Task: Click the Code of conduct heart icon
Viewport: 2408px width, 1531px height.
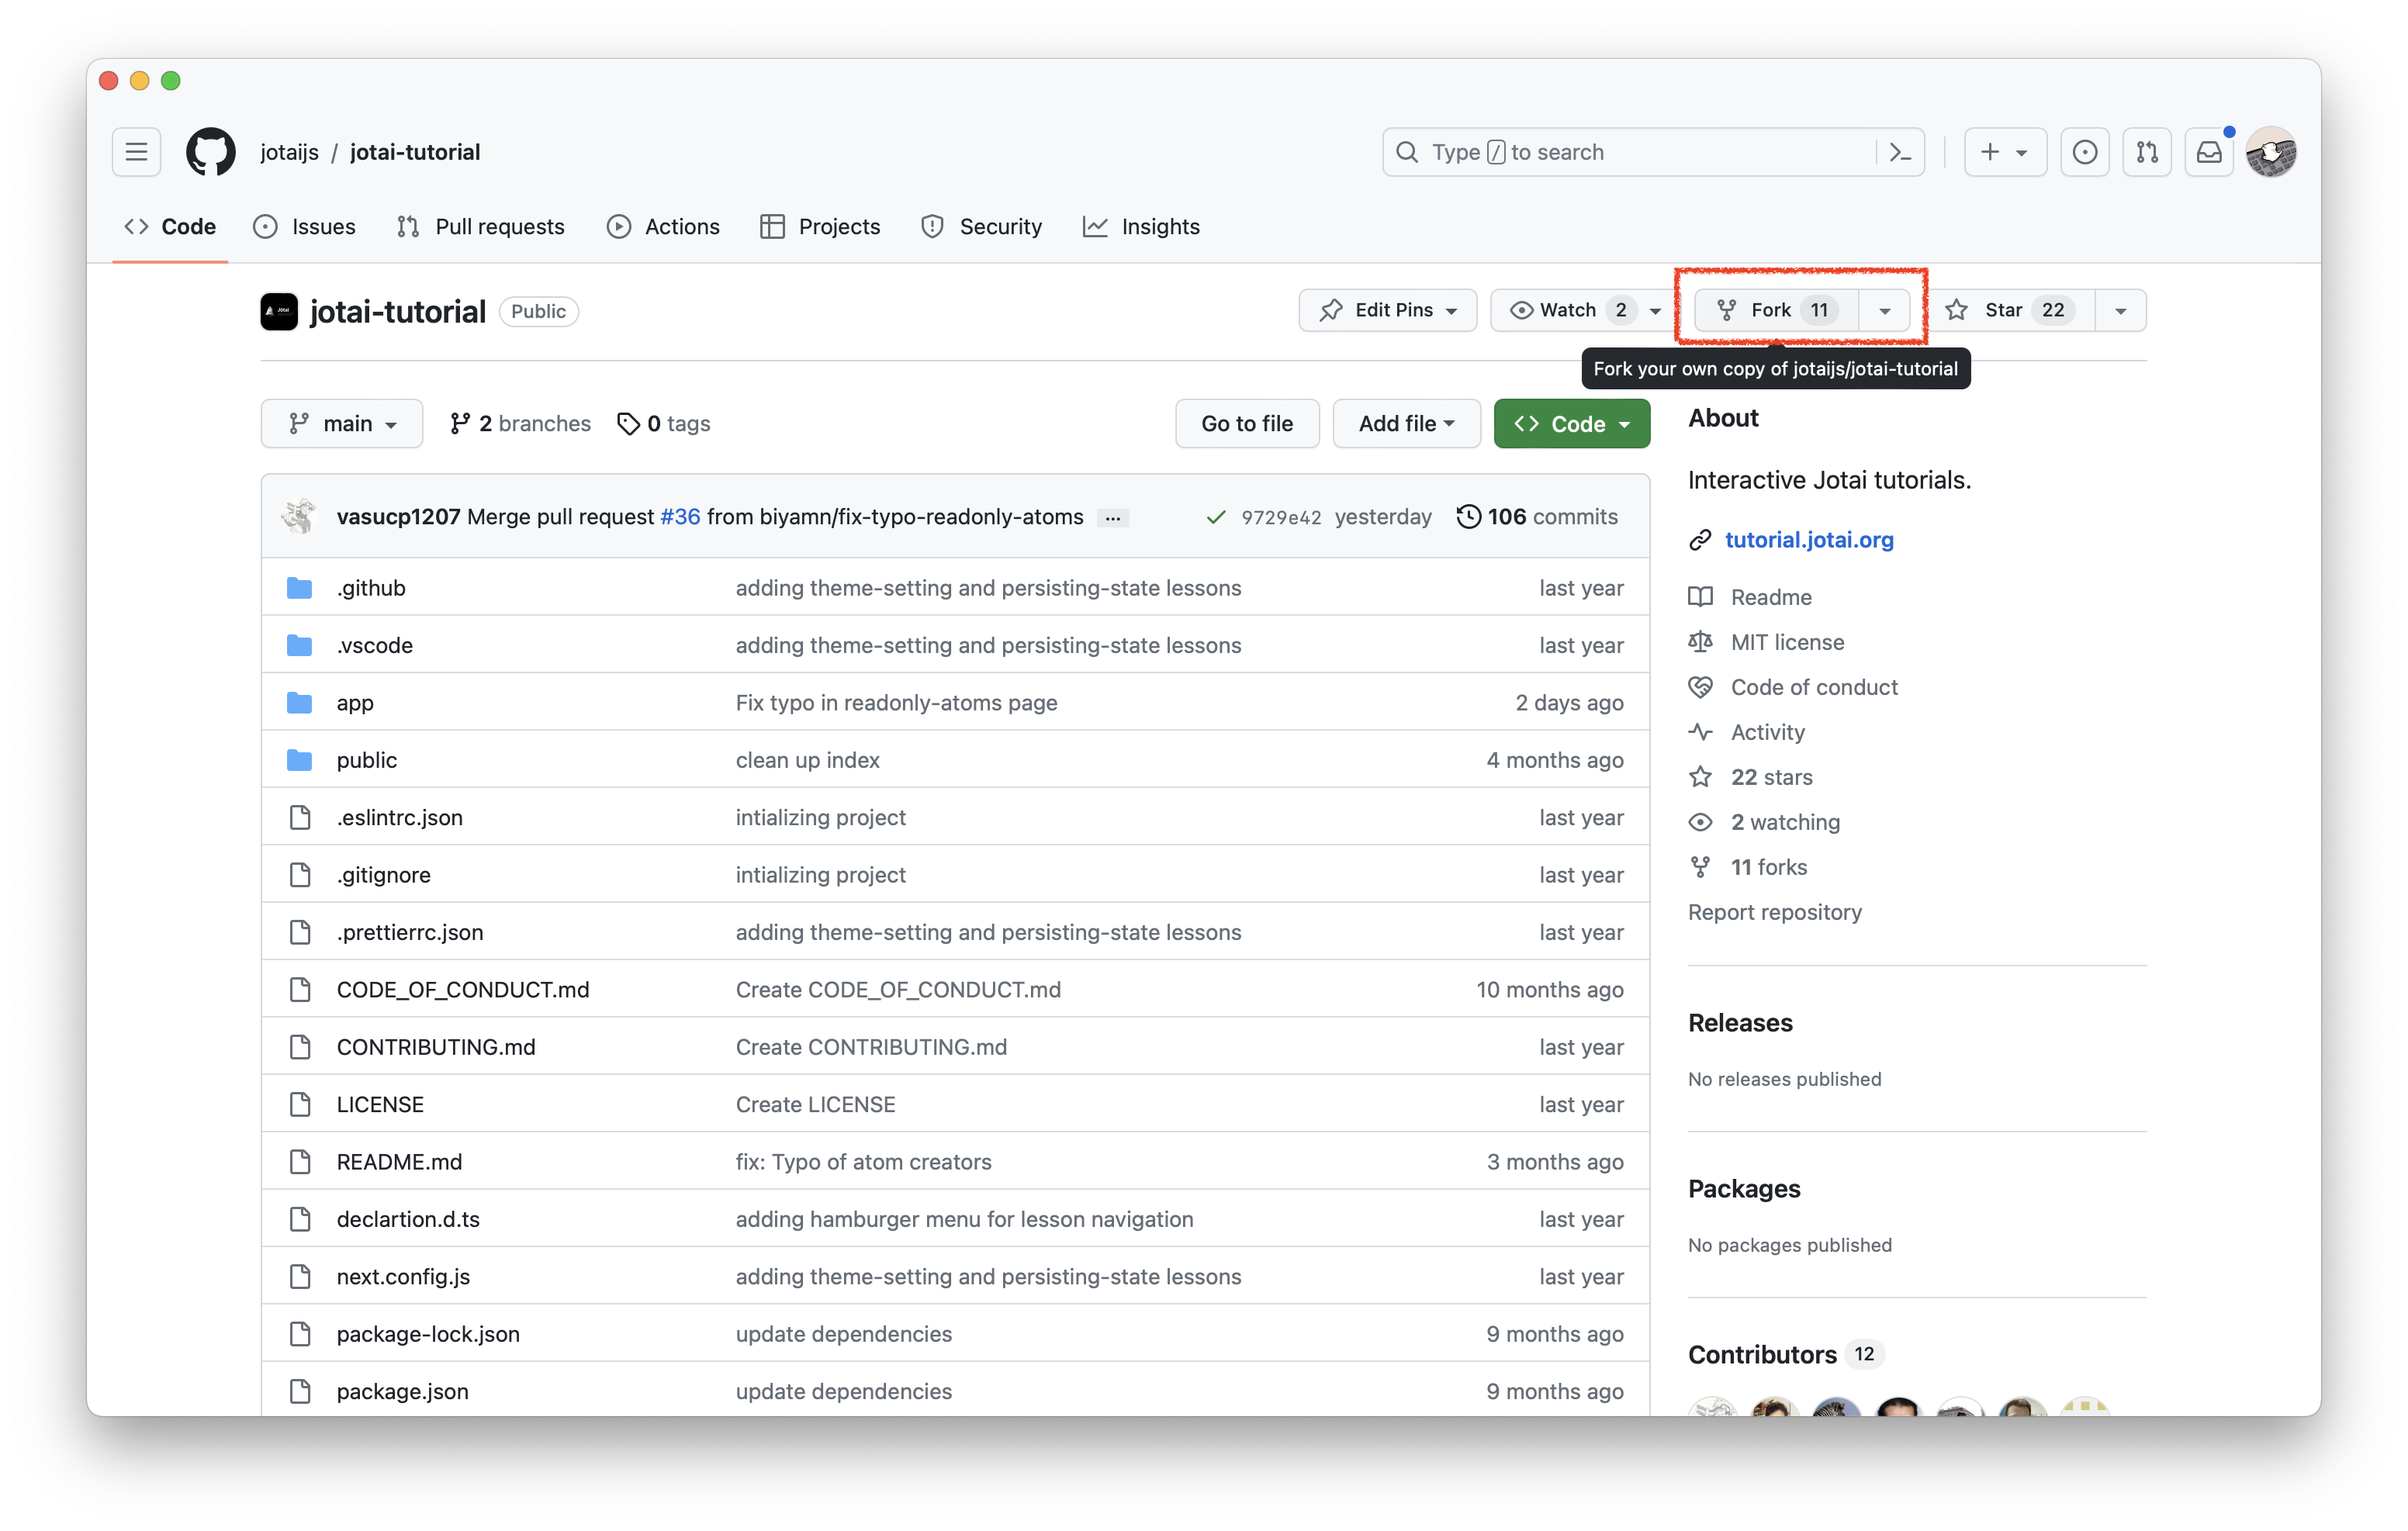Action: [x=1700, y=687]
